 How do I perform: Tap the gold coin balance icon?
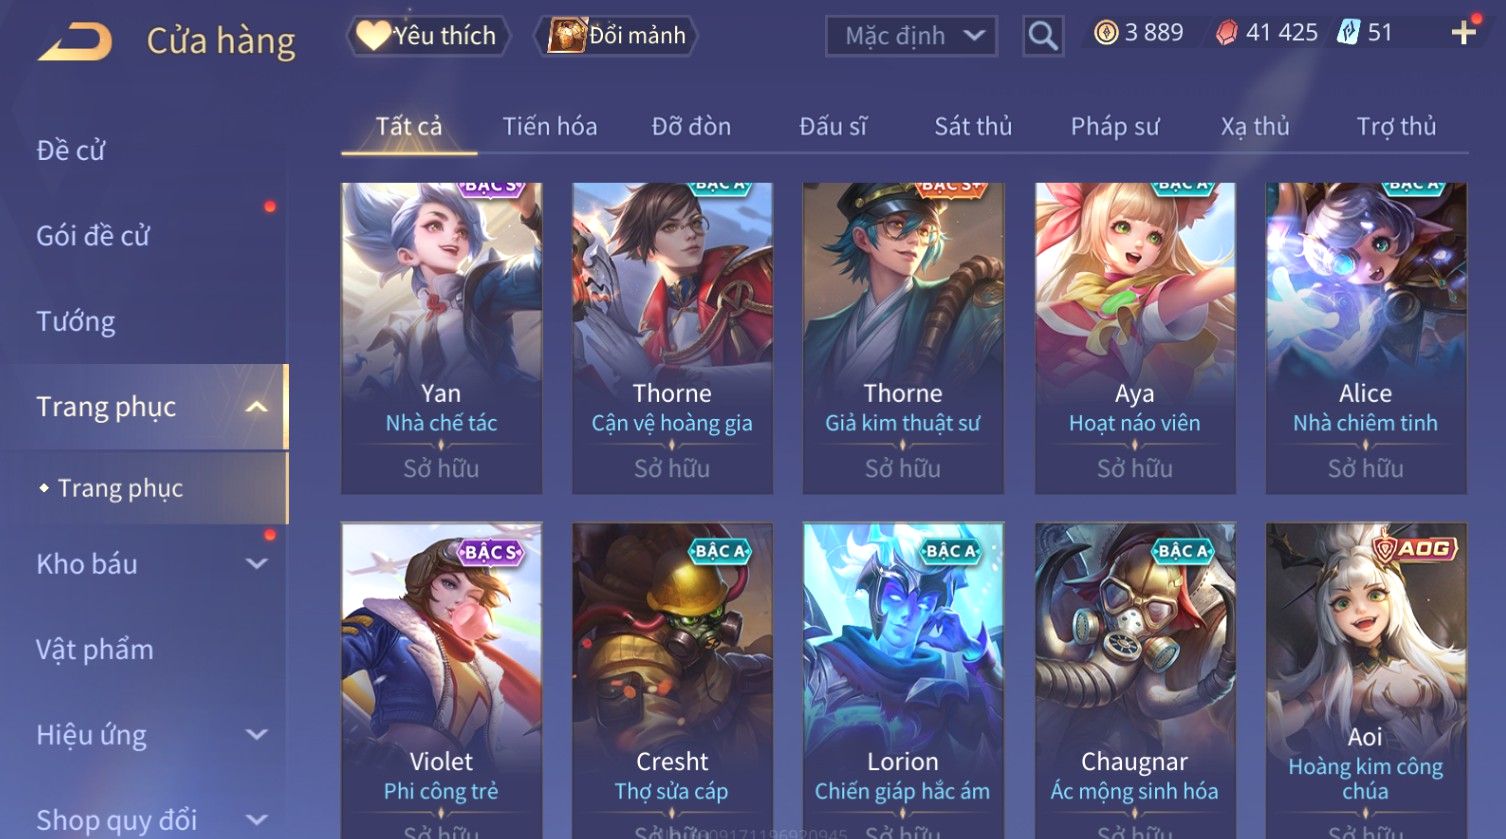pyautogui.click(x=1105, y=33)
